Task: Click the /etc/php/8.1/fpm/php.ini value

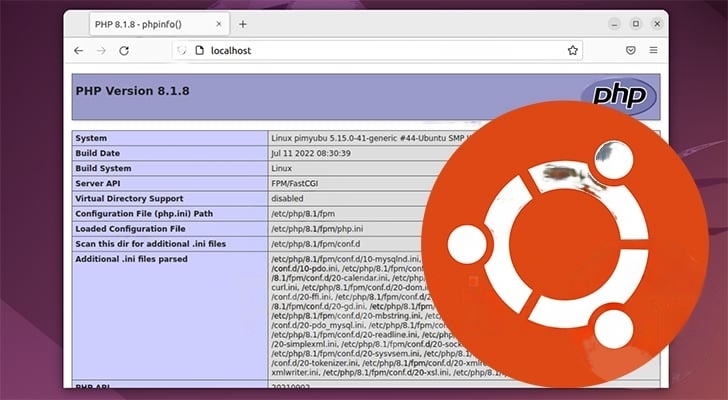Action: click(x=317, y=229)
